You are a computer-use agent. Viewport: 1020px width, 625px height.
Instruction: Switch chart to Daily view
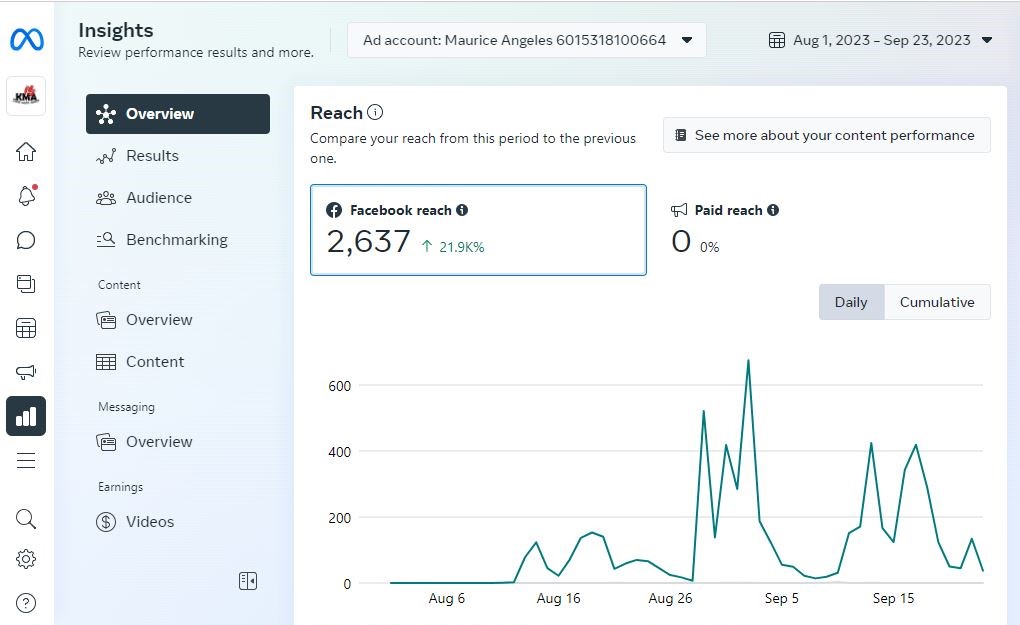[x=851, y=302]
